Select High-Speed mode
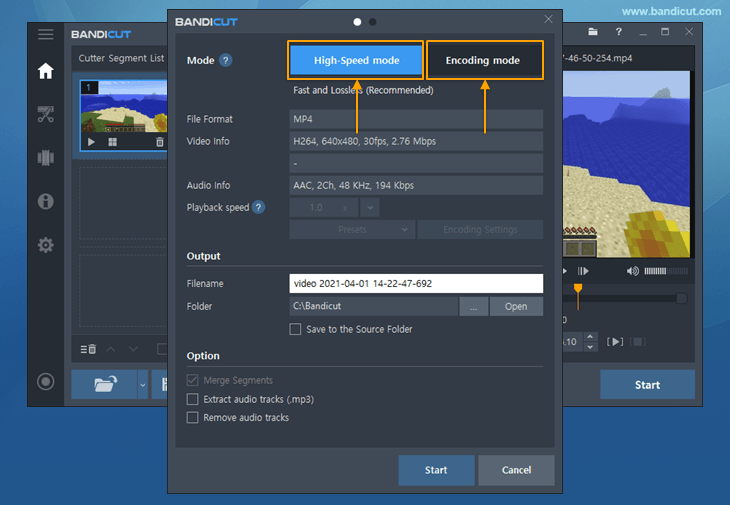 tap(356, 60)
